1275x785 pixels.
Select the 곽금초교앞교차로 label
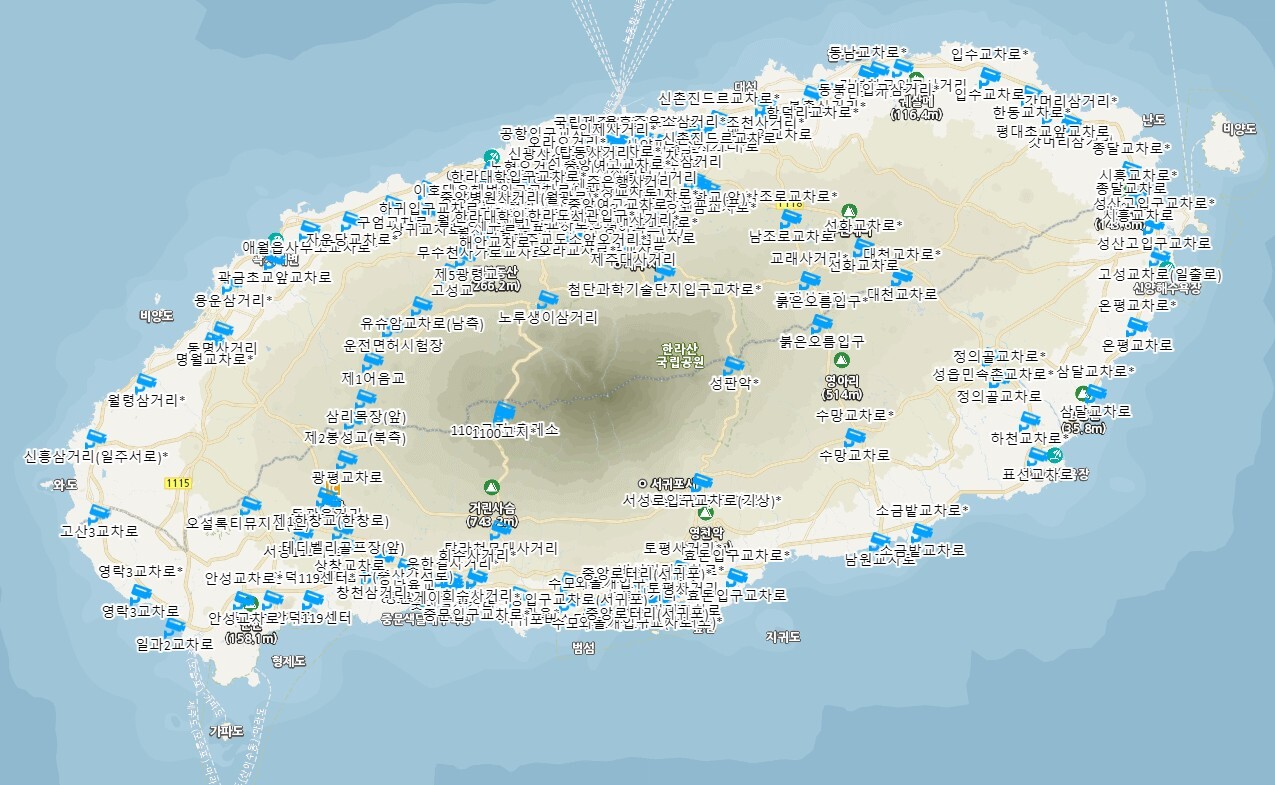(273, 276)
